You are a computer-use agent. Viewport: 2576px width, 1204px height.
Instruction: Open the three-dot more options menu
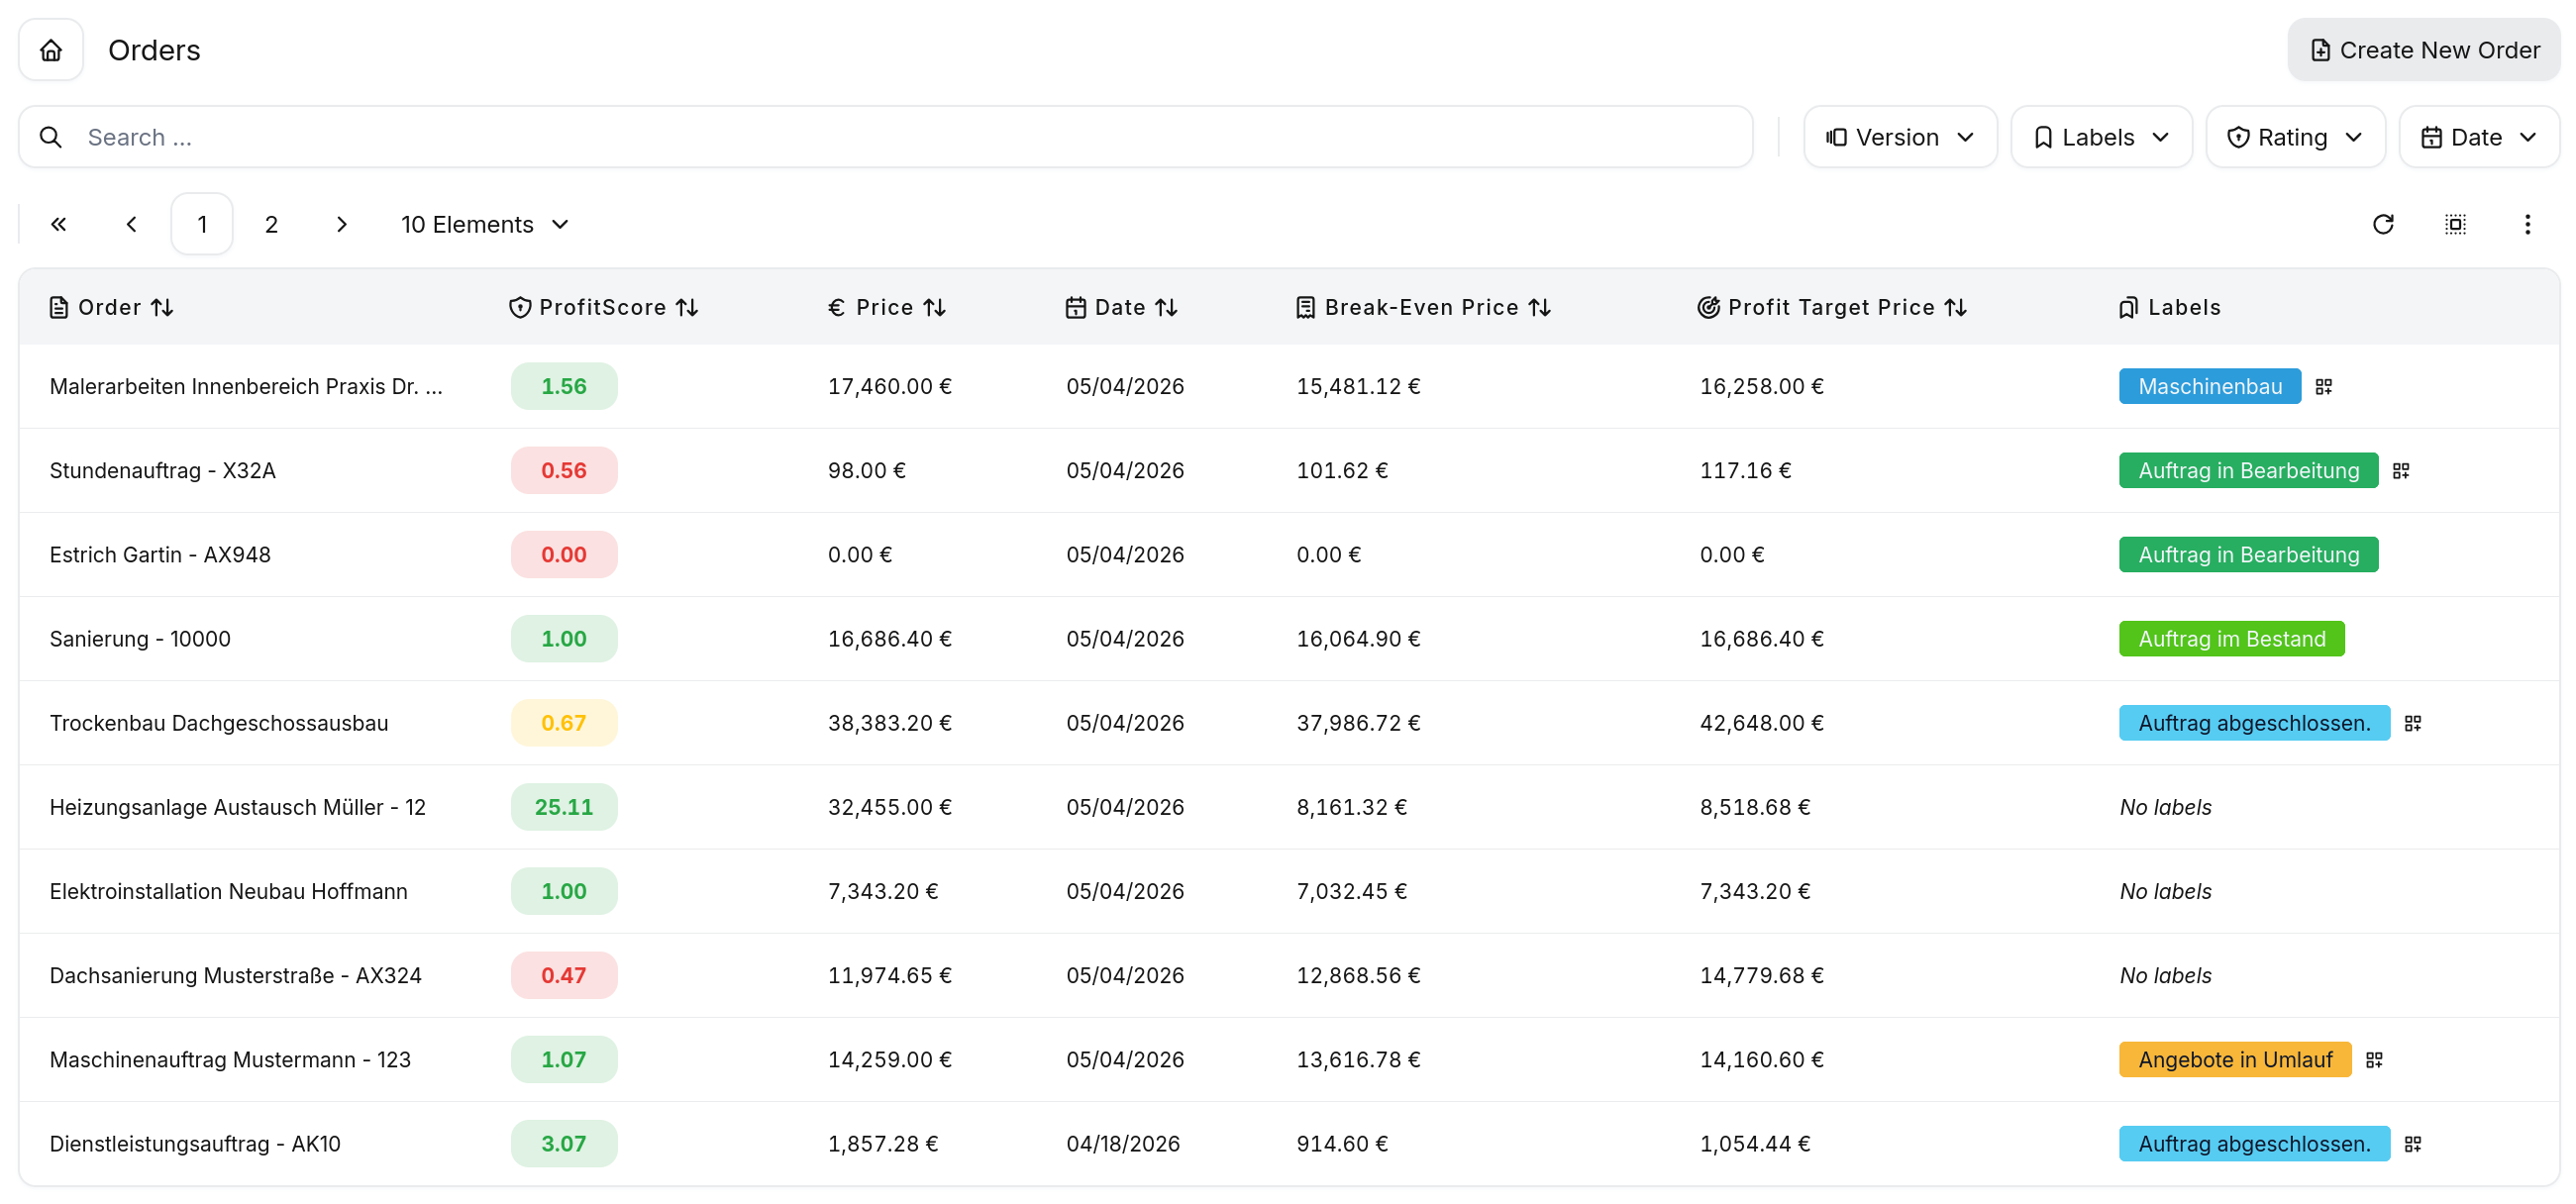[x=2527, y=224]
